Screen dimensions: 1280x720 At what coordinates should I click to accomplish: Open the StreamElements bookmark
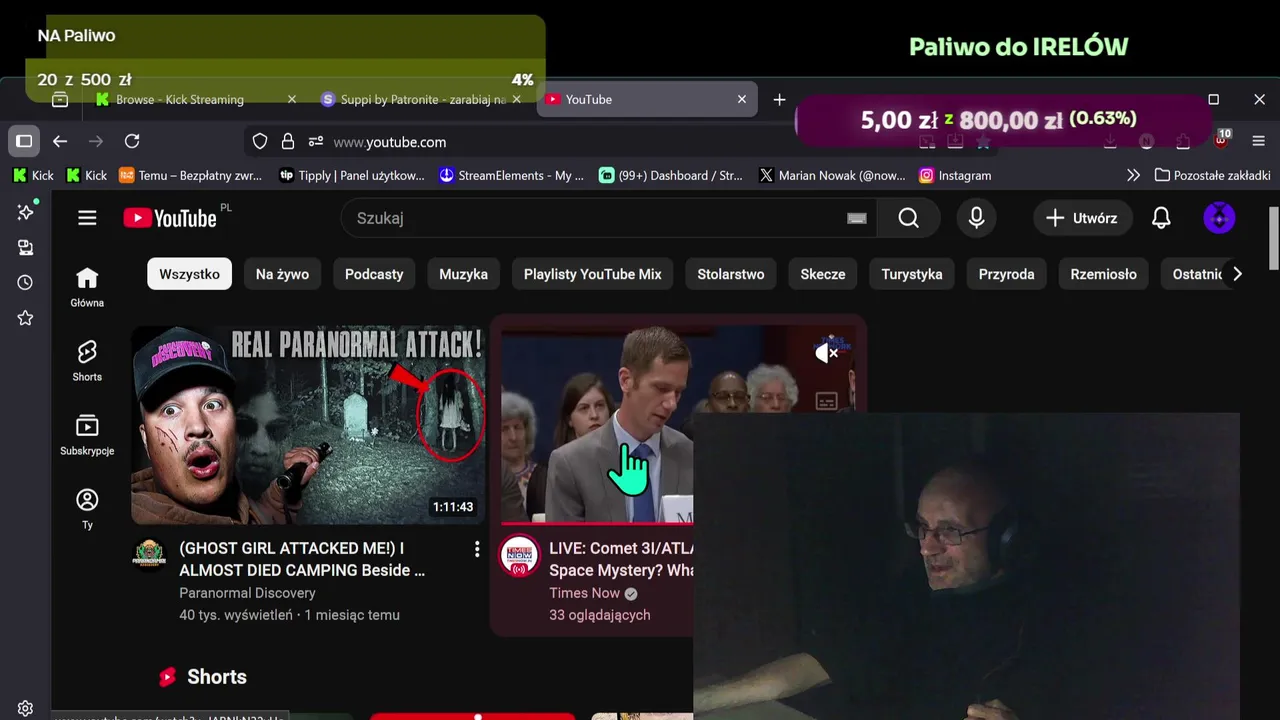[512, 175]
